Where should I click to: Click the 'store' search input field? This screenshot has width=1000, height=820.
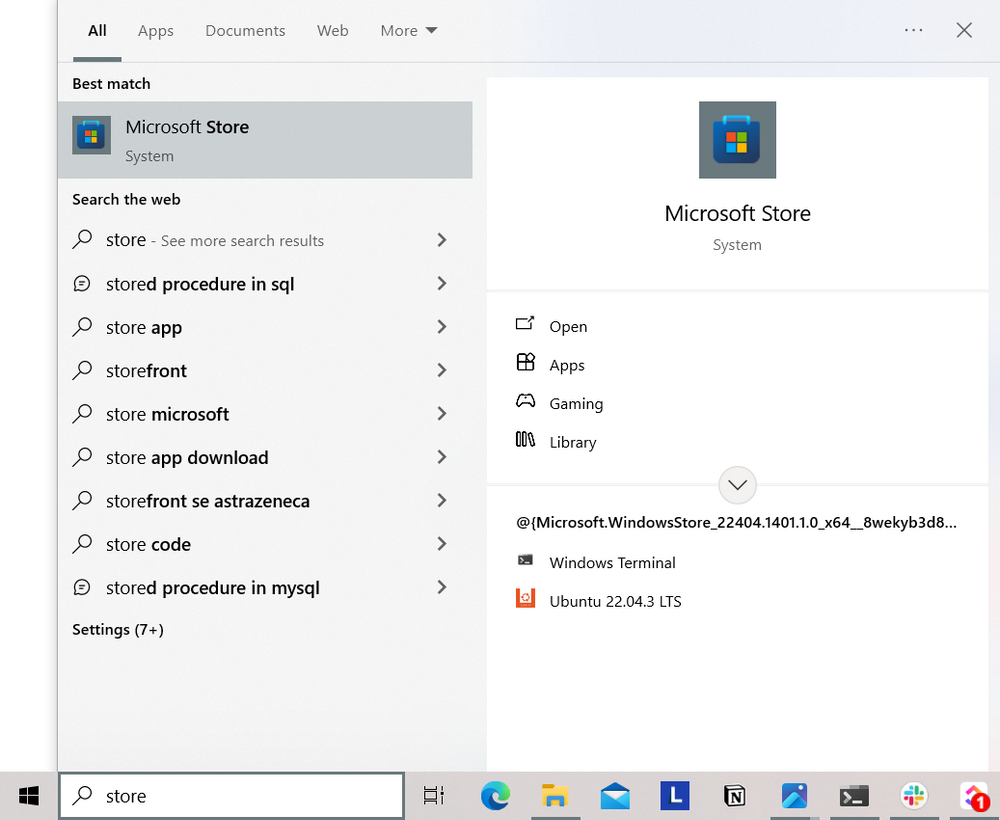tap(230, 795)
